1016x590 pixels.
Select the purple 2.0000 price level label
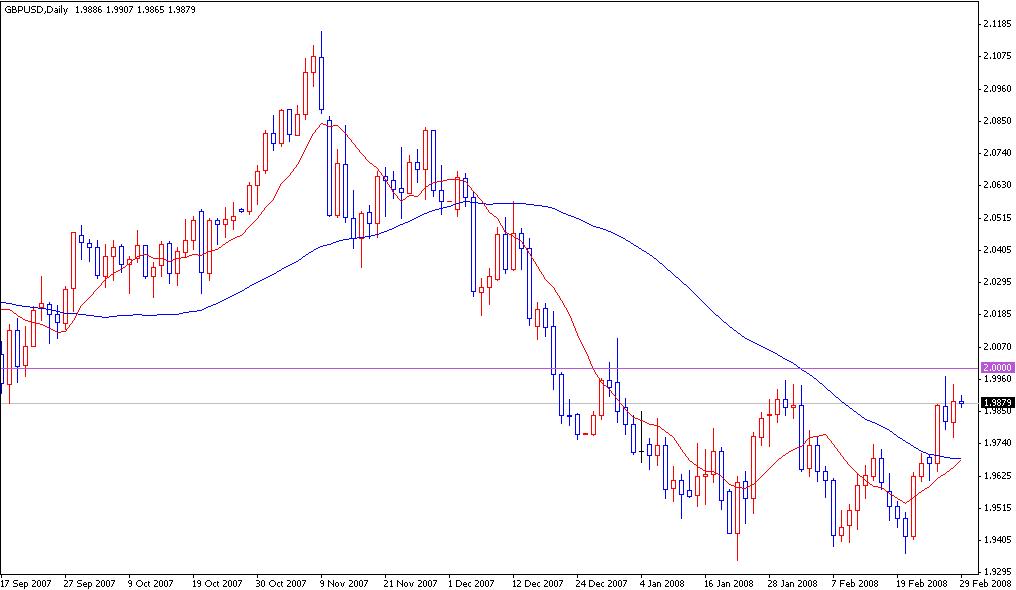[x=998, y=368]
